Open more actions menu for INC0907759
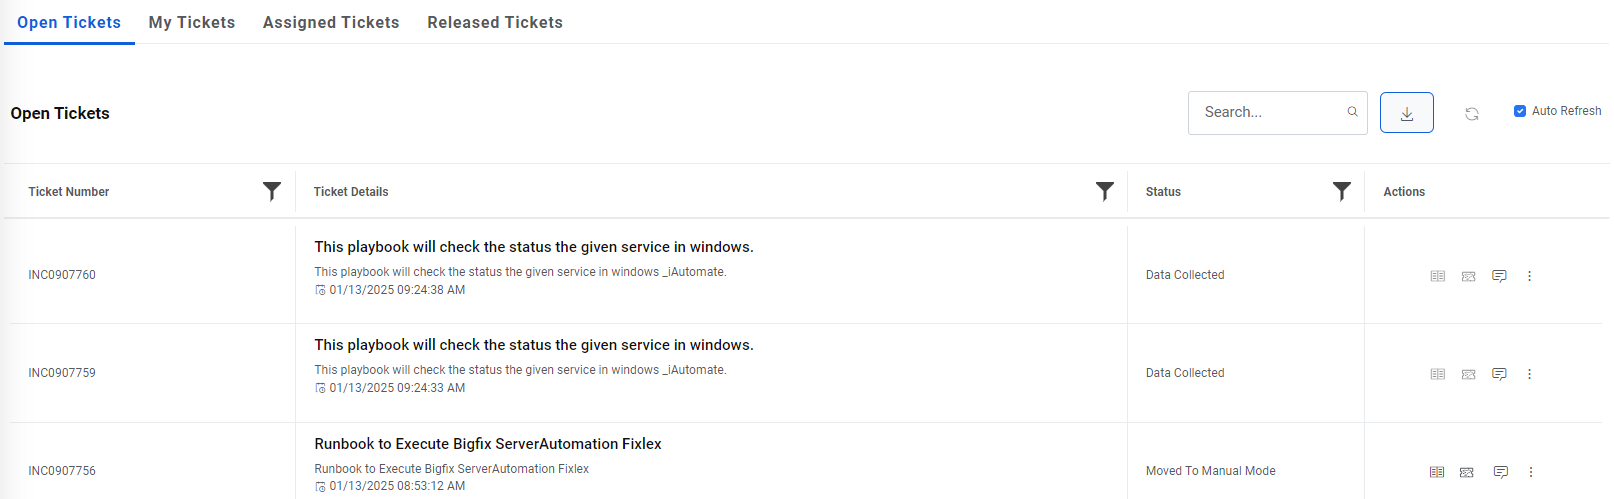The image size is (1614, 499). 1529,374
